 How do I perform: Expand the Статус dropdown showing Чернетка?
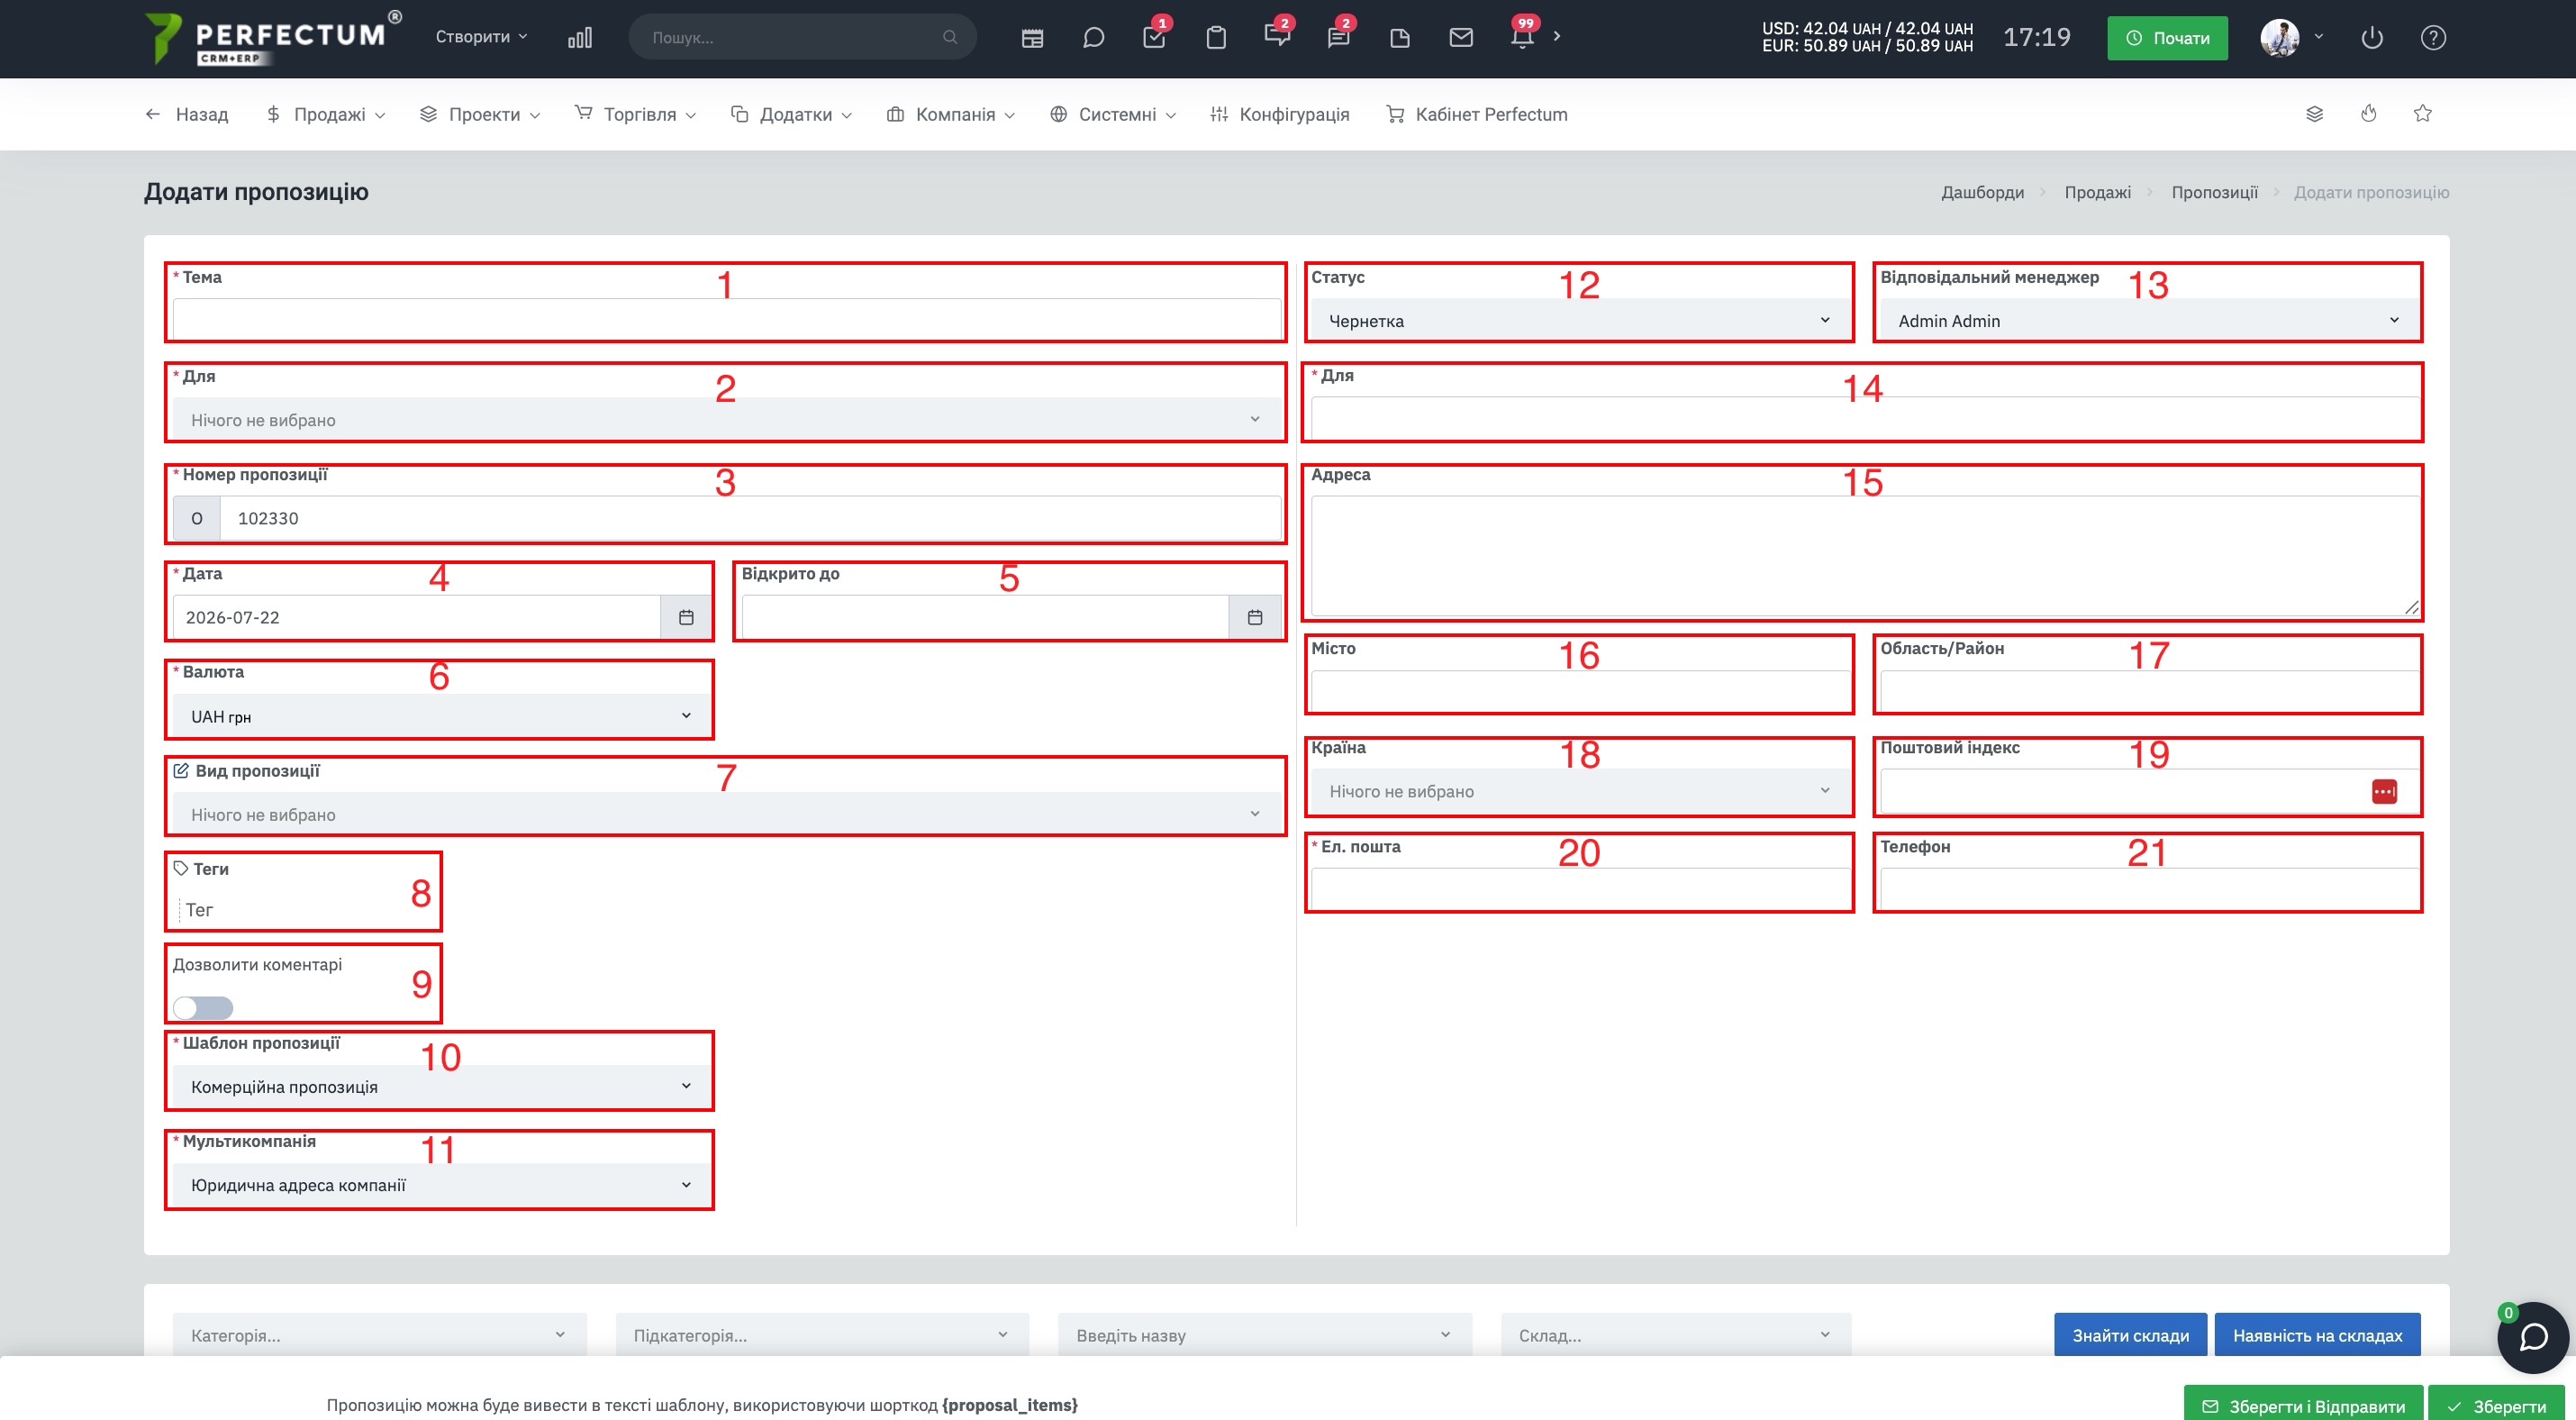point(1578,321)
